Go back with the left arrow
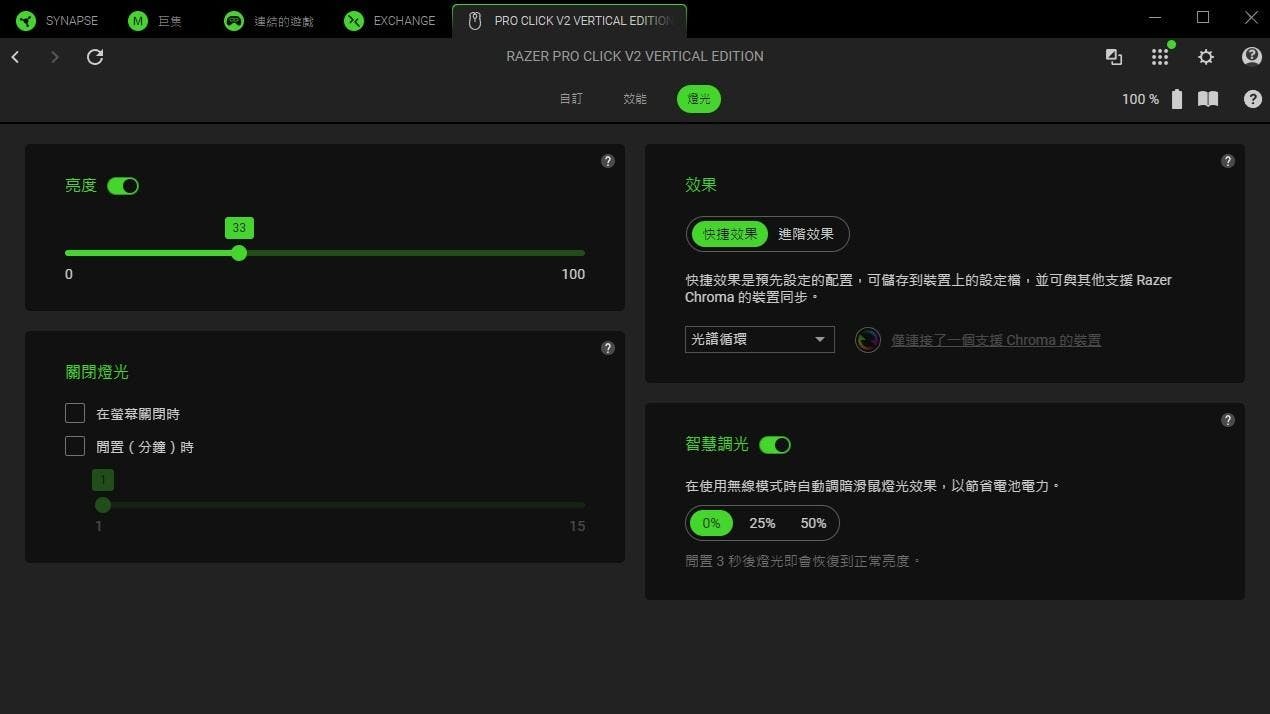Screen dimensions: 1270x714 (x=16, y=57)
